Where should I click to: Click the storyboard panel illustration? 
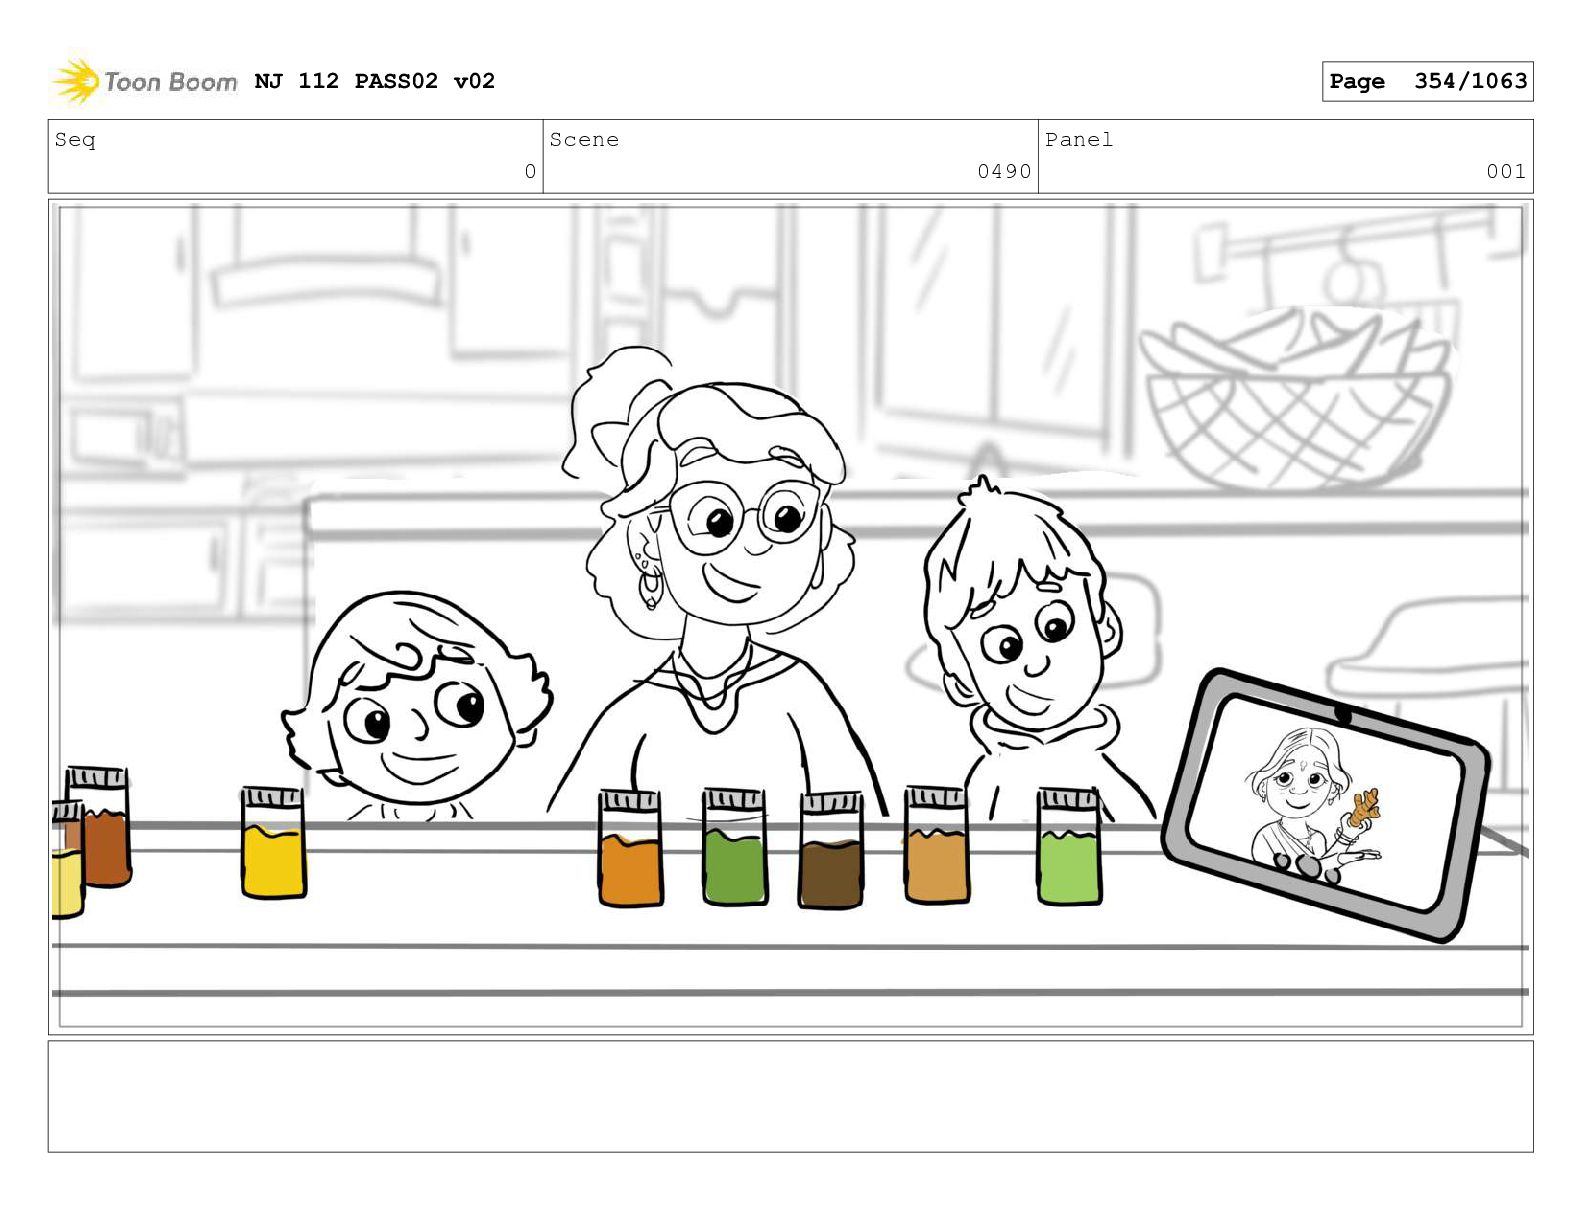(x=791, y=616)
